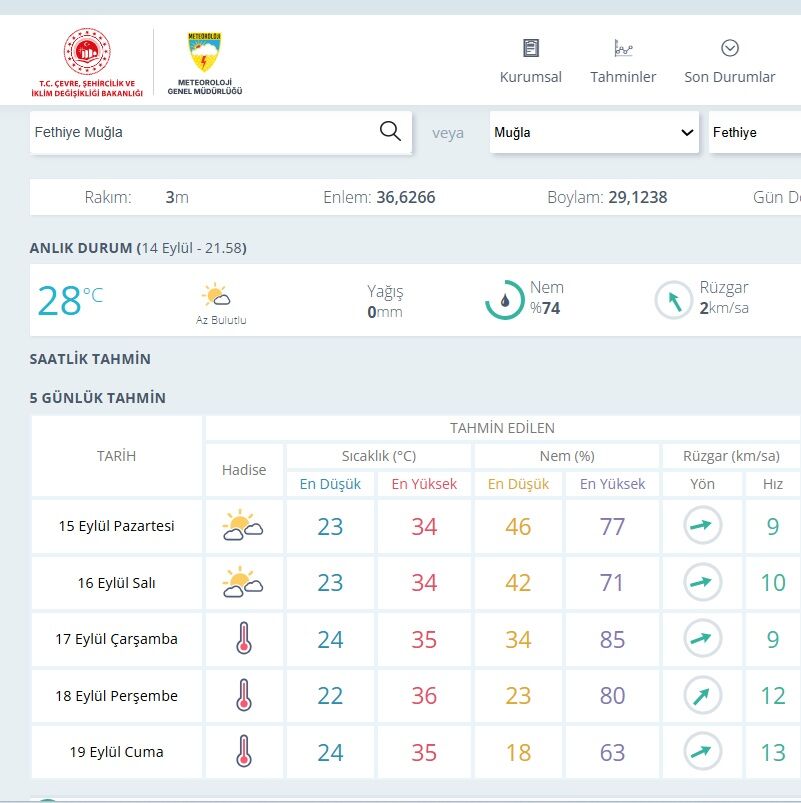Open the Fethiye district dropdown
Screen dimensions: 801x803
click(754, 132)
